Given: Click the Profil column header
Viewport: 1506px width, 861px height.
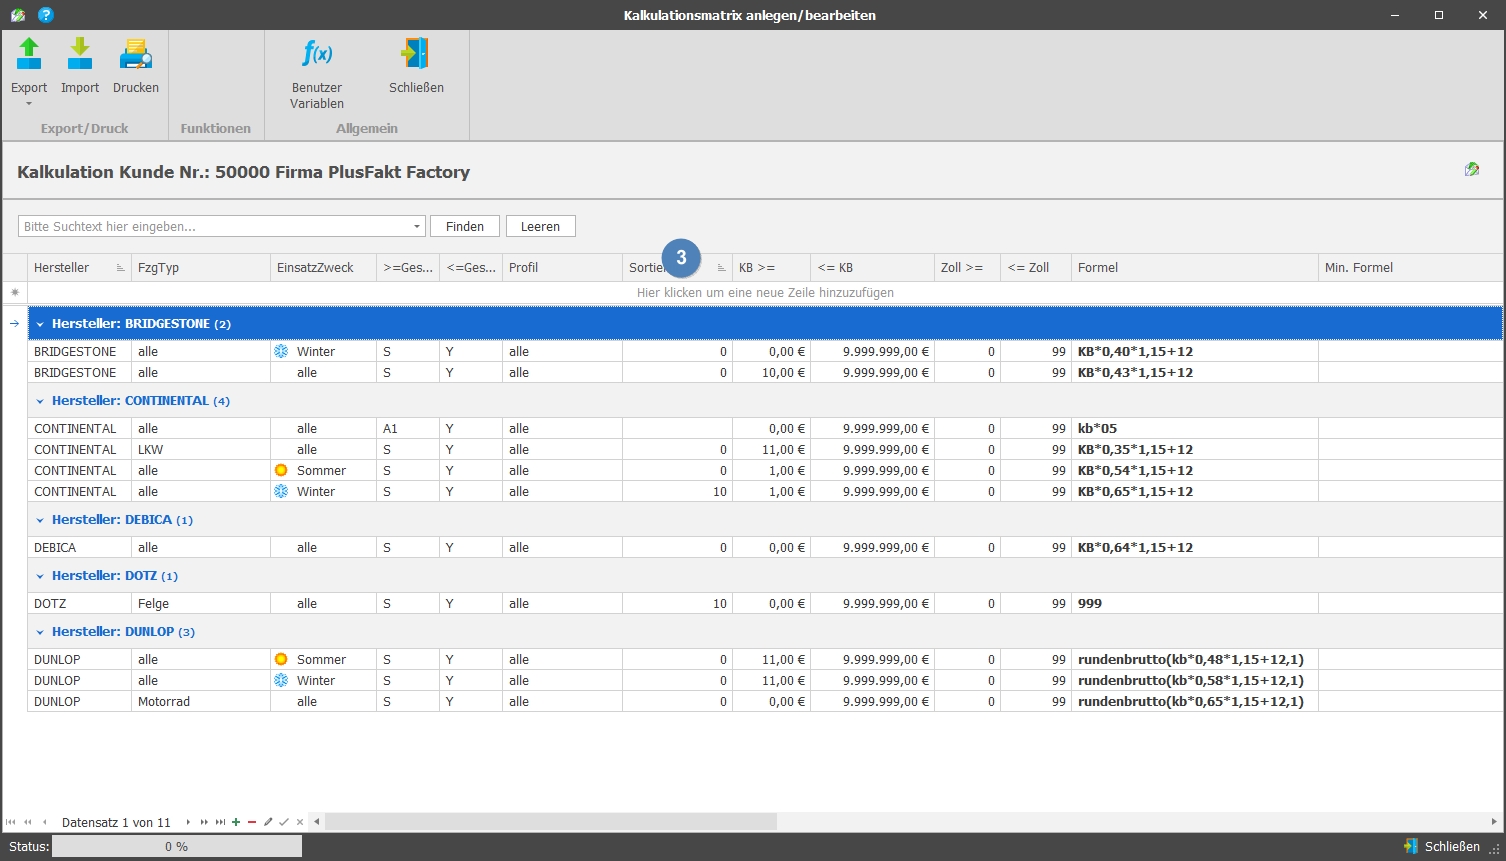Looking at the screenshot, I should click(562, 267).
